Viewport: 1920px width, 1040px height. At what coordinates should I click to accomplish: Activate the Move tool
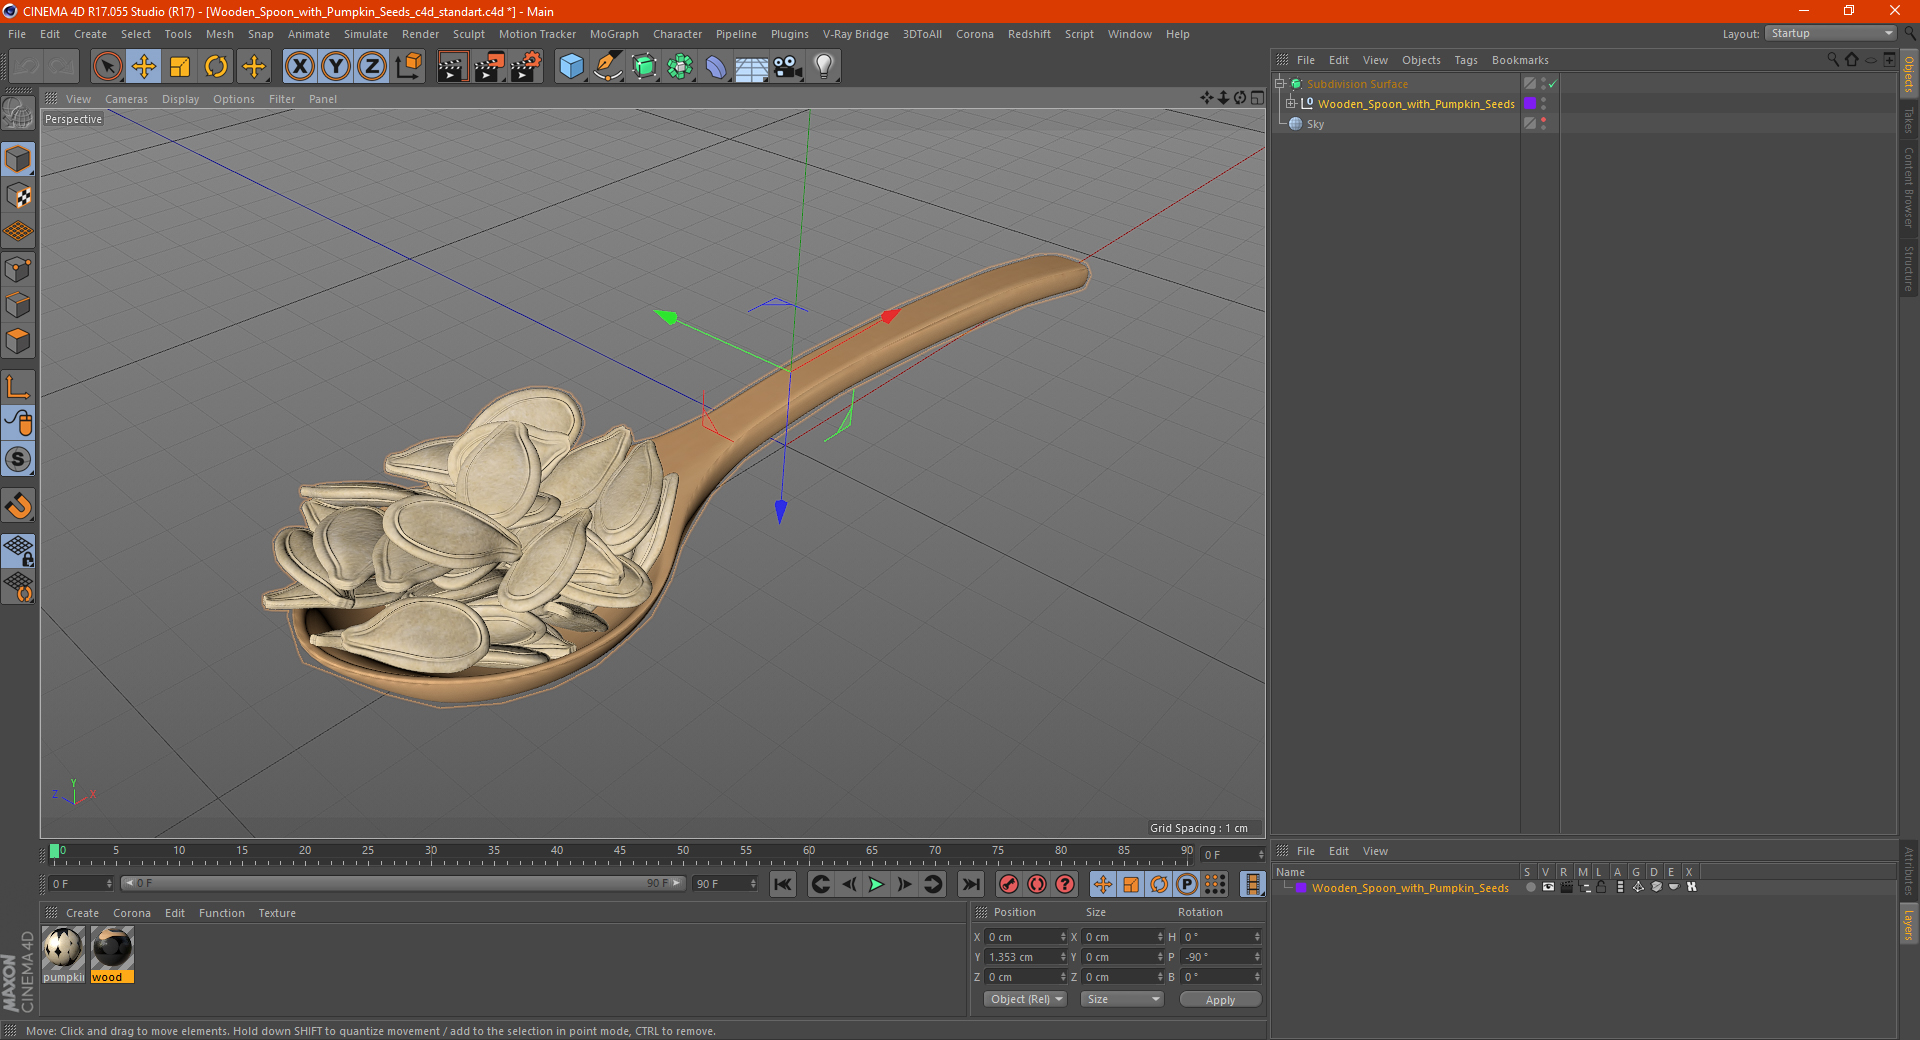[144, 67]
